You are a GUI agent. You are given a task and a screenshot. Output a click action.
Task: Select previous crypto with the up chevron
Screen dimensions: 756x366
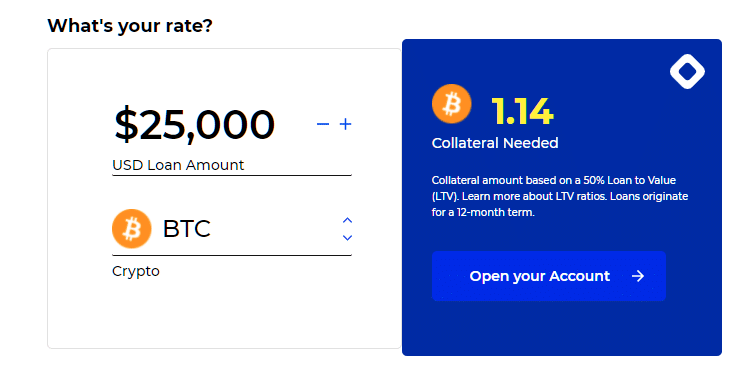pyautogui.click(x=347, y=220)
